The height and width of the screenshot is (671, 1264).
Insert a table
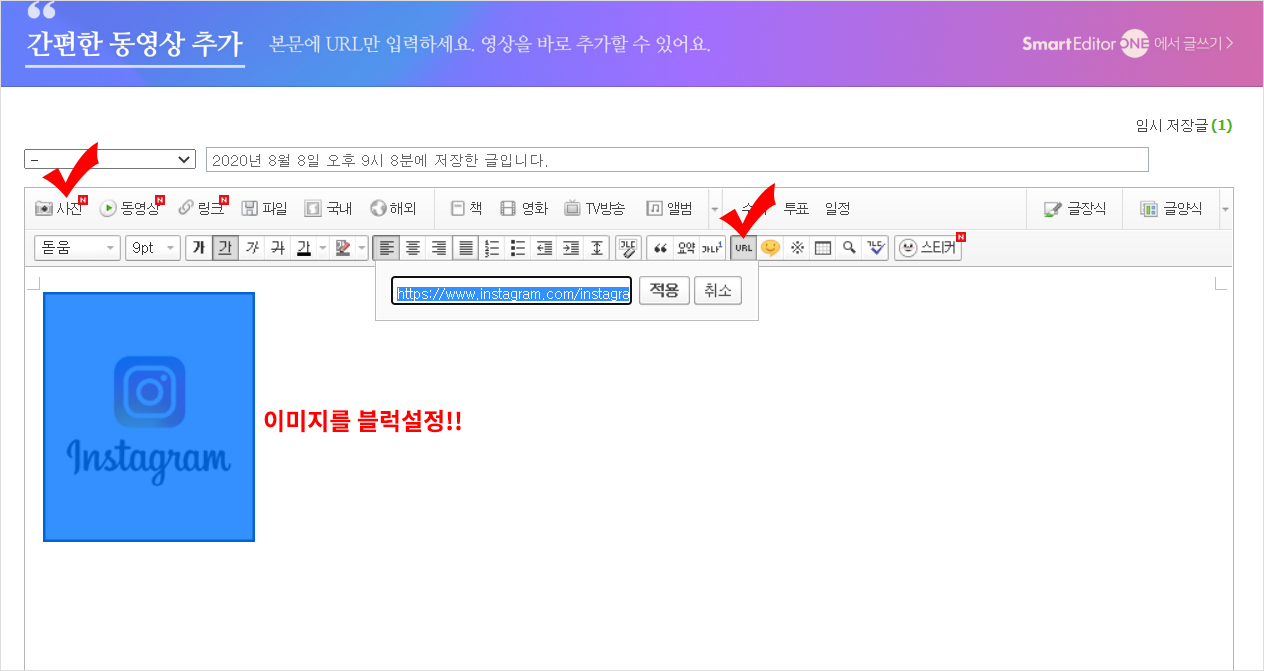click(x=823, y=248)
